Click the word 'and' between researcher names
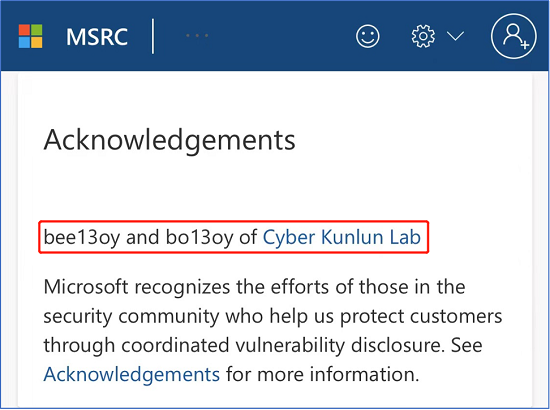Viewport: 550px width, 410px height. tap(143, 237)
